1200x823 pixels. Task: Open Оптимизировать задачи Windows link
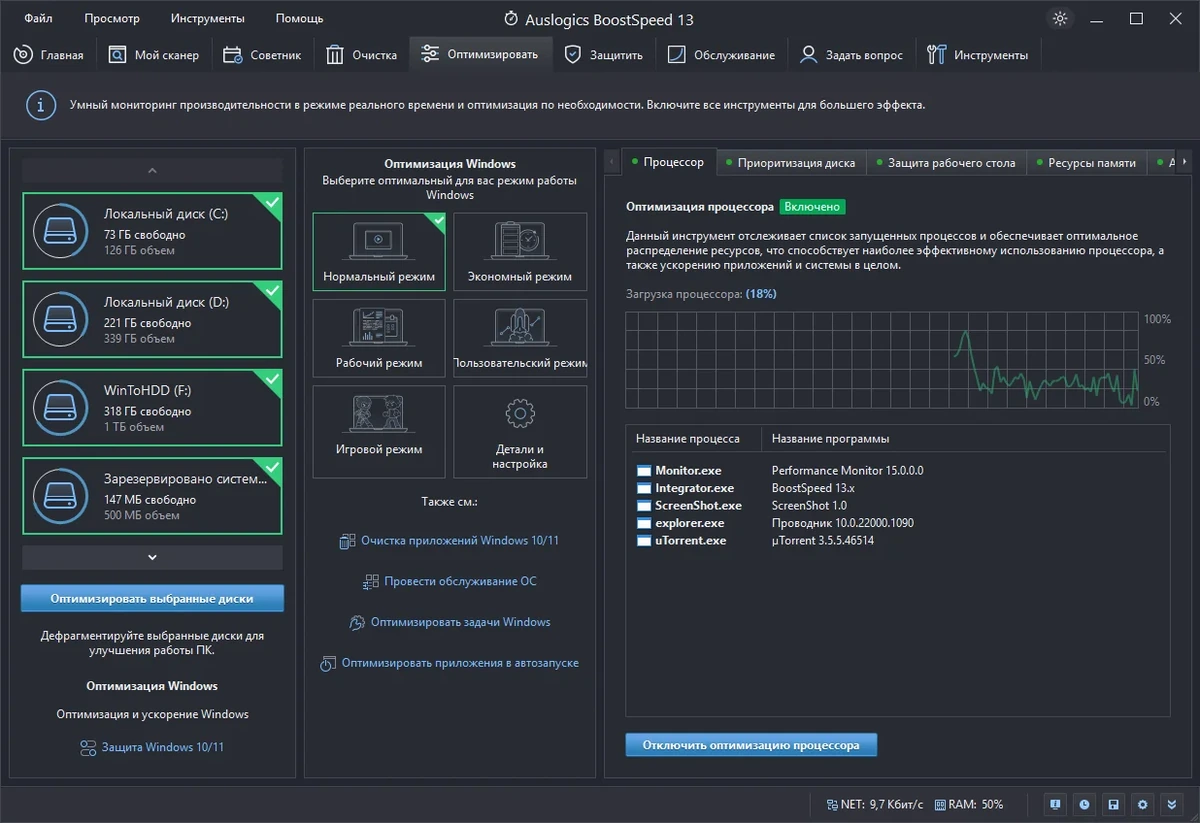click(449, 622)
